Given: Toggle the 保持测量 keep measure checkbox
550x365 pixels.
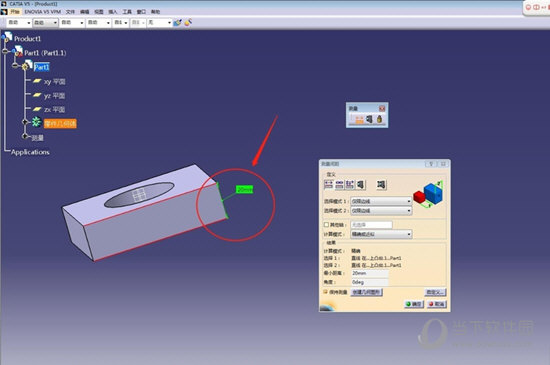Looking at the screenshot, I should coord(326,292).
